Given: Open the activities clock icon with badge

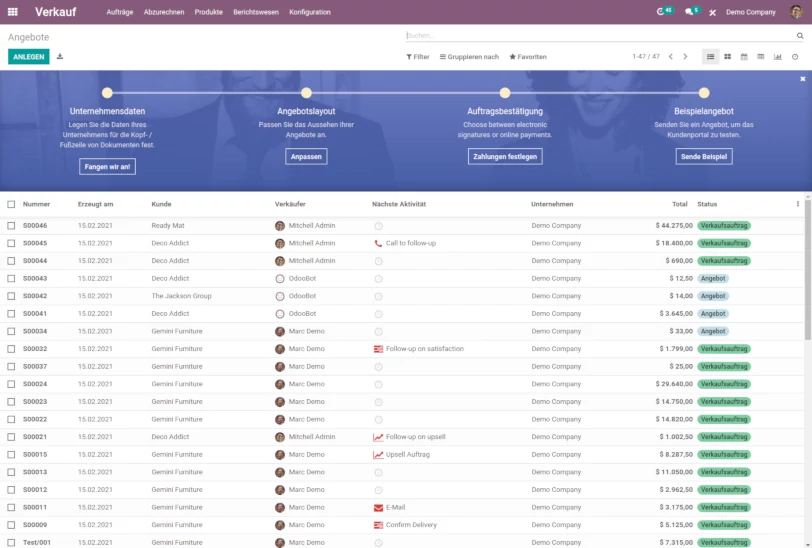Looking at the screenshot, I should click(665, 11).
